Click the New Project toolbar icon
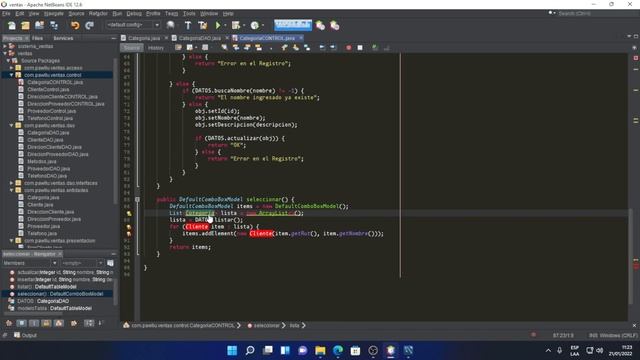The width and height of the screenshot is (640, 360). click(25, 25)
